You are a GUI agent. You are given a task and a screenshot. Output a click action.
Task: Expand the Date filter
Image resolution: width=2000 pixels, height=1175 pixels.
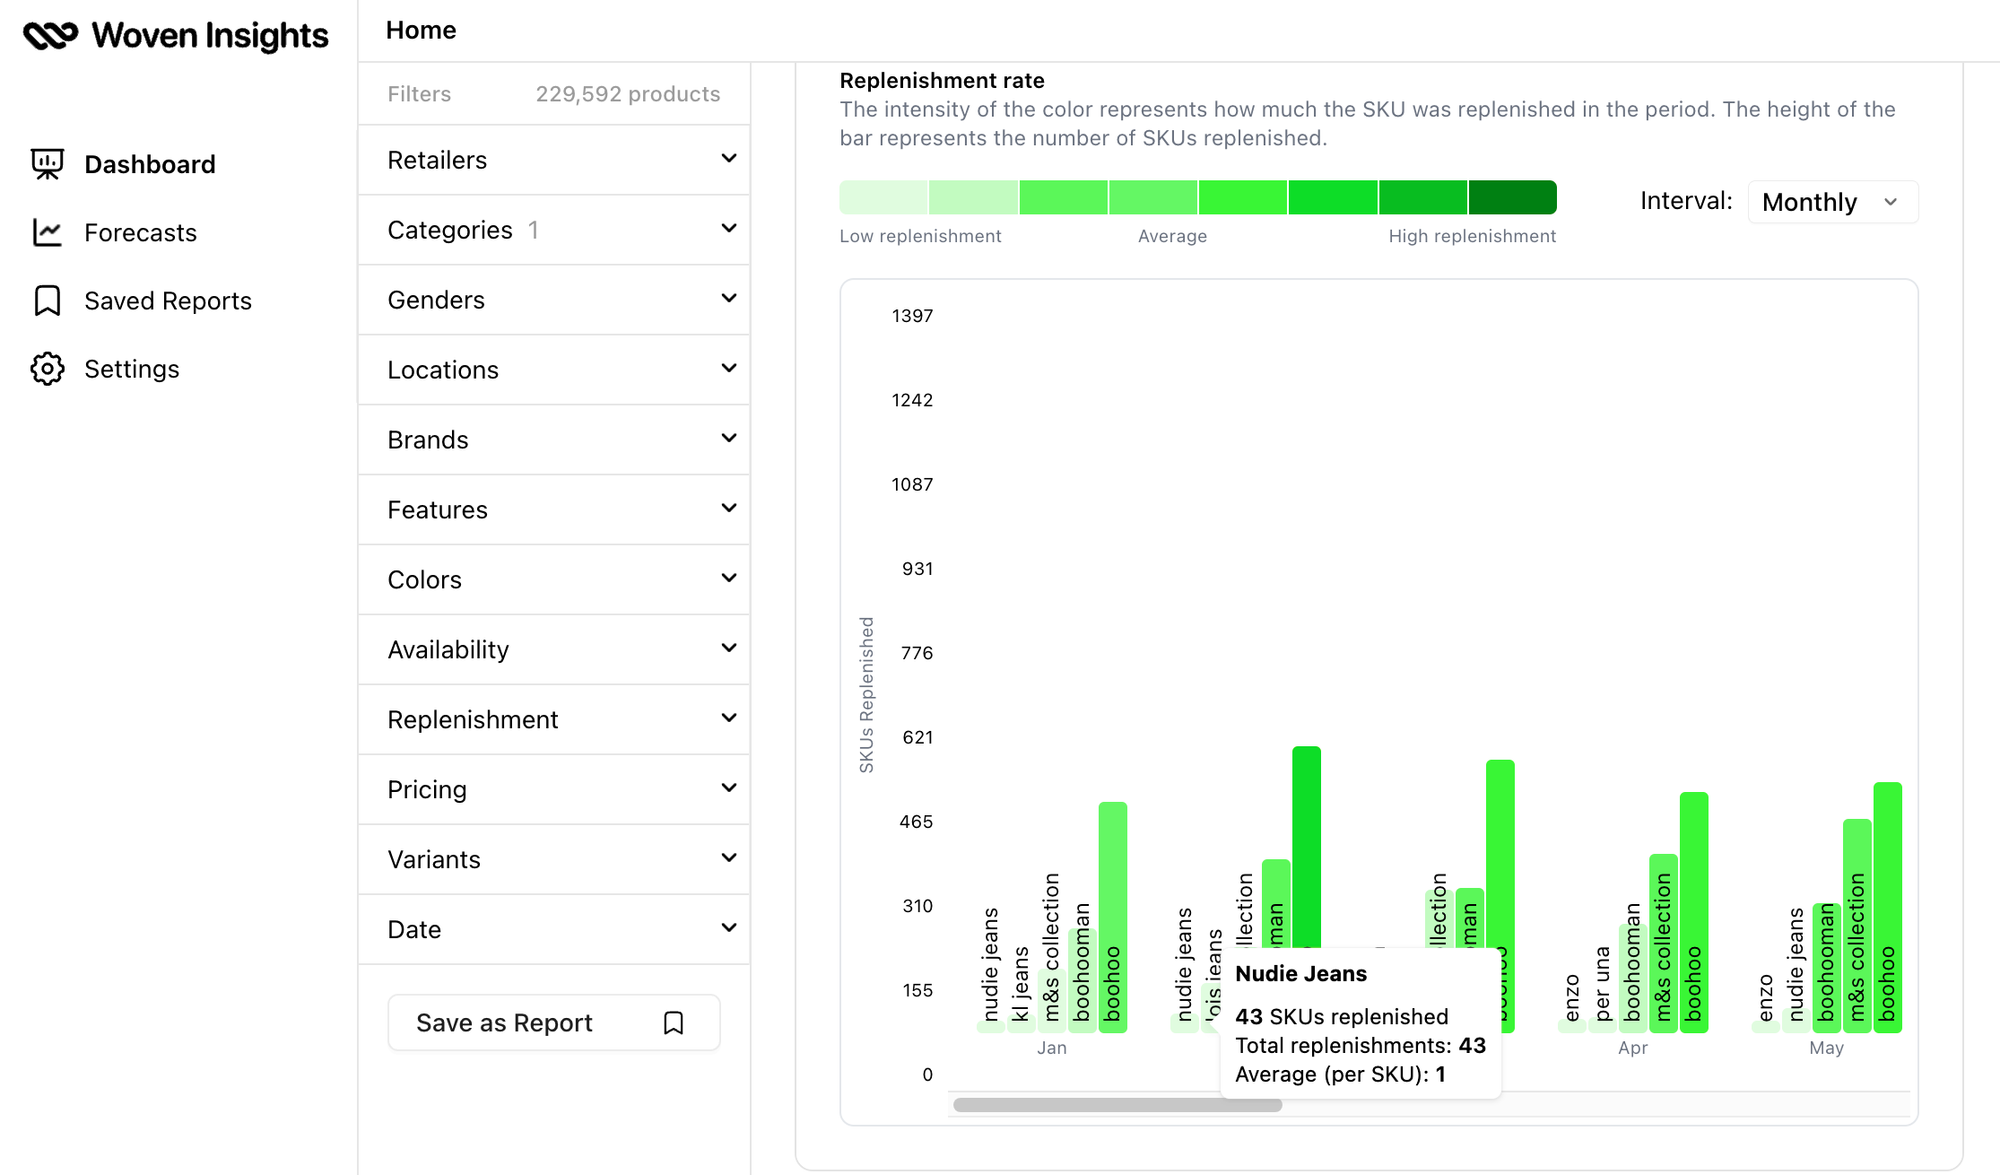point(554,930)
